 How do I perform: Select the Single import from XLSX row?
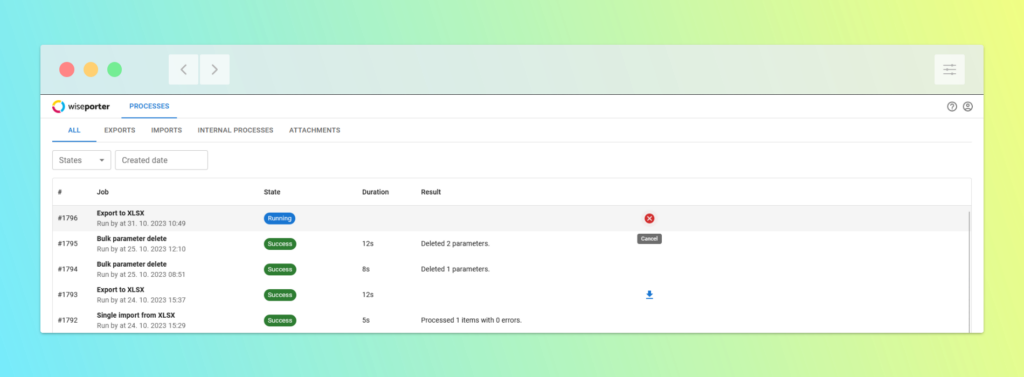511,320
